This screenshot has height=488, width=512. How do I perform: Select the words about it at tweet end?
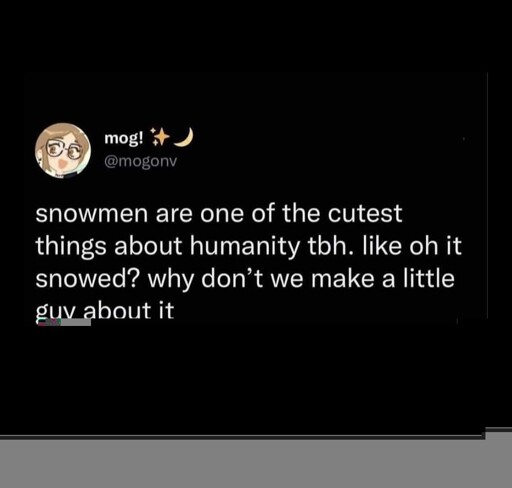coord(128,310)
